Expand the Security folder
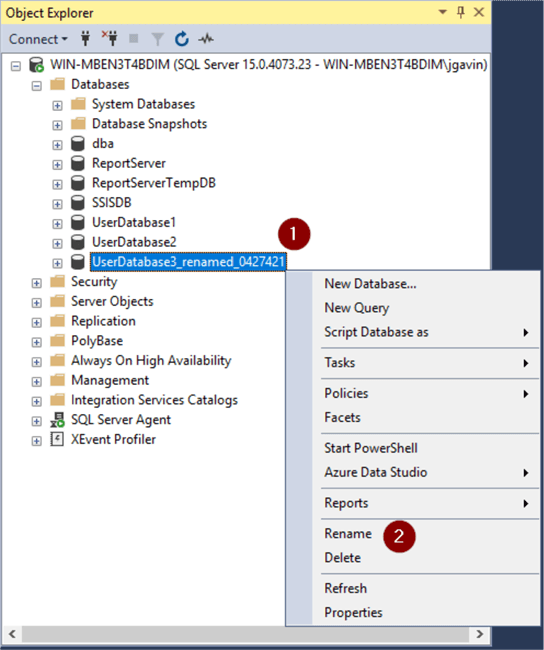The height and width of the screenshot is (650, 544). (x=36, y=283)
